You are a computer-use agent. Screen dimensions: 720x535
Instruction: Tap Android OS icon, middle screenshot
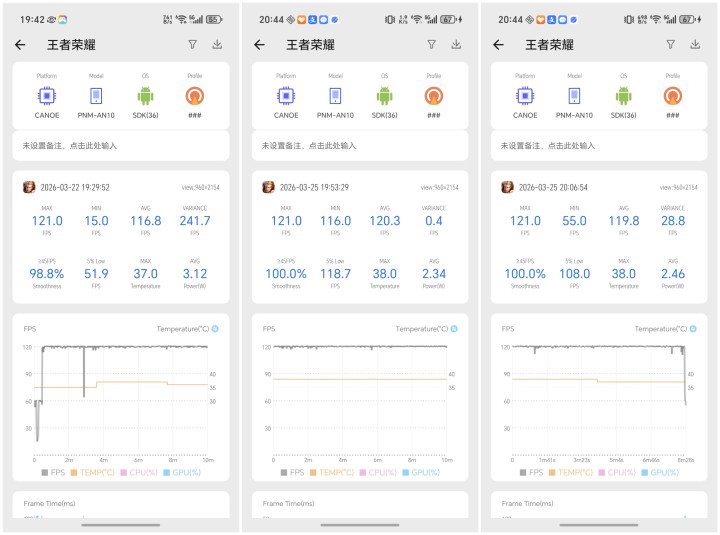(385, 96)
